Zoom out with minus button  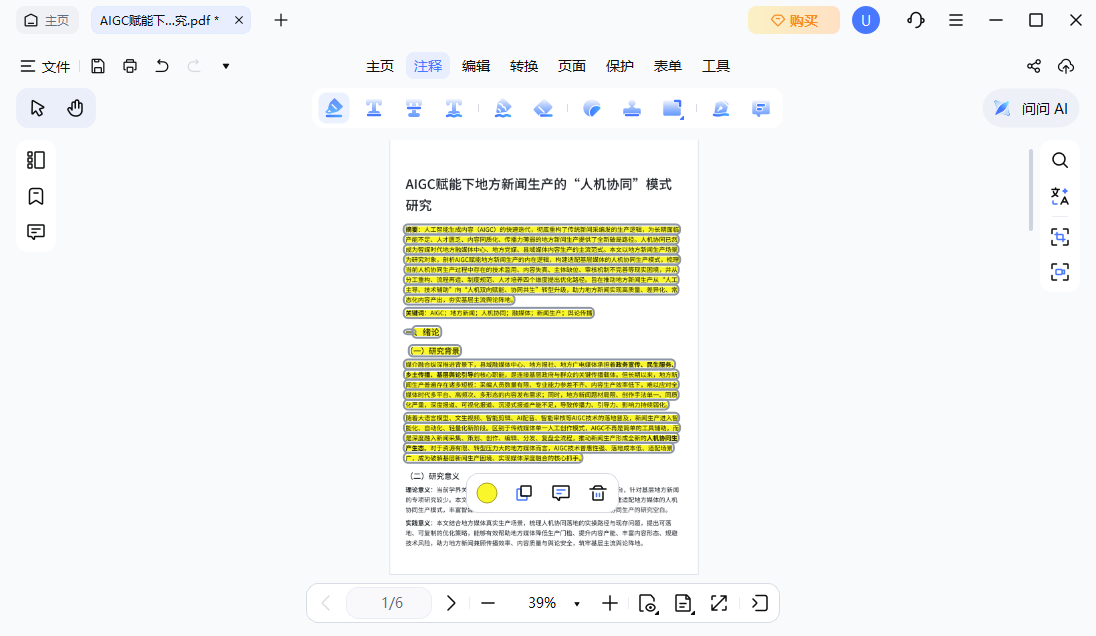488,602
